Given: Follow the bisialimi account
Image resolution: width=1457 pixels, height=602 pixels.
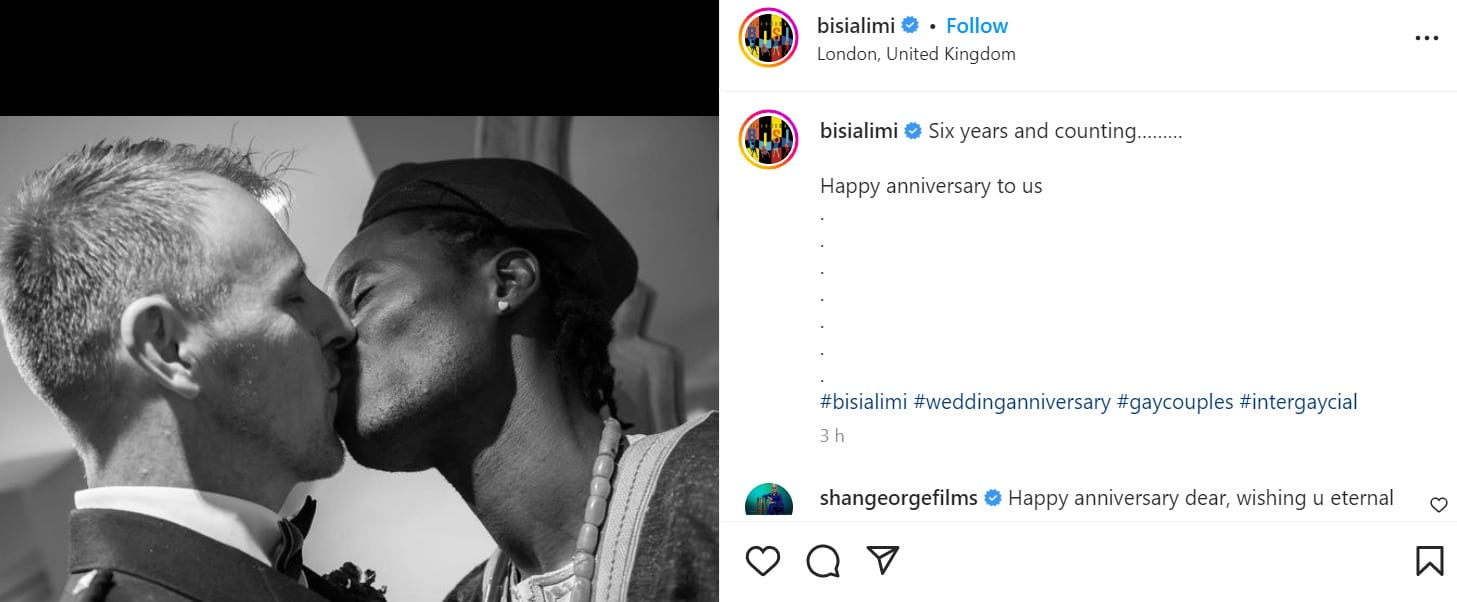Looking at the screenshot, I should (977, 26).
